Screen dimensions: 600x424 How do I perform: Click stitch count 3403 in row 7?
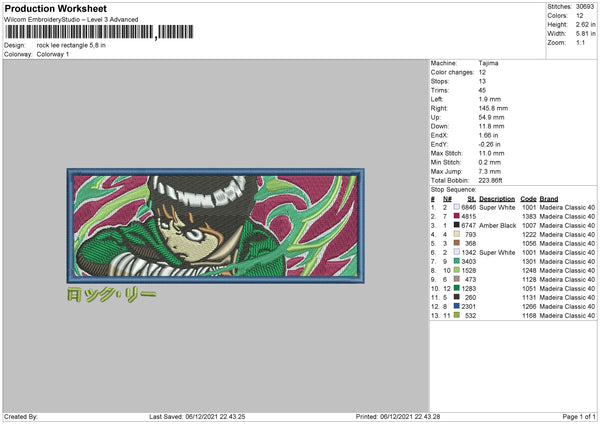(x=469, y=261)
